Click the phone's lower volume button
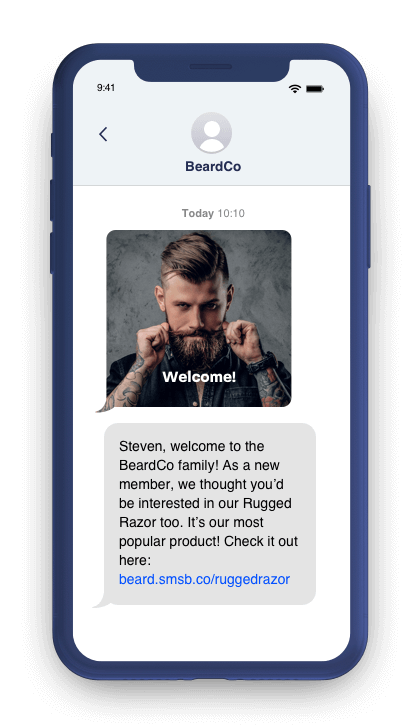The height and width of the screenshot is (725, 420). (x=51, y=252)
